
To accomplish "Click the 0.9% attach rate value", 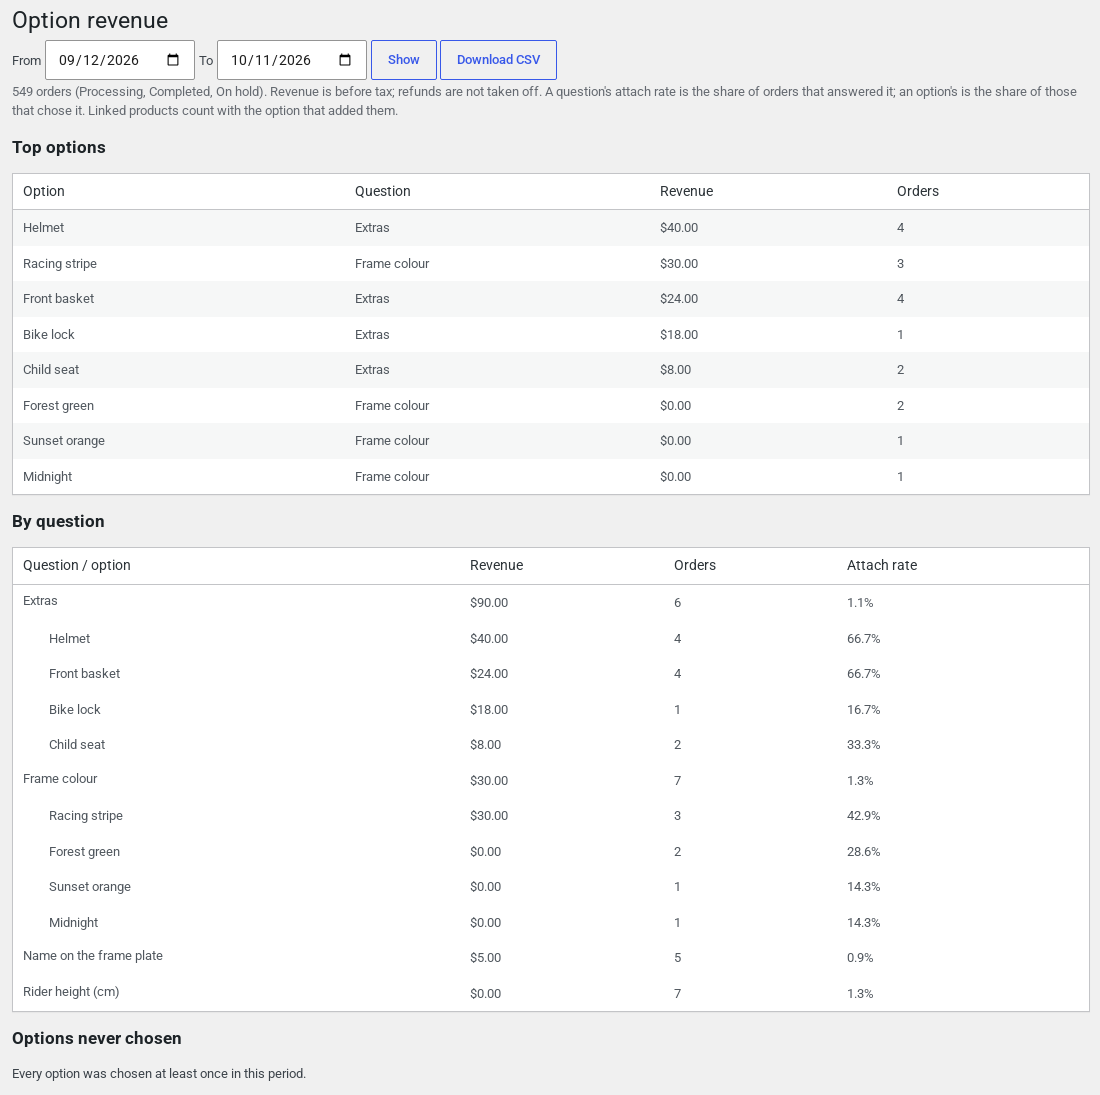I will pyautogui.click(x=860, y=958).
